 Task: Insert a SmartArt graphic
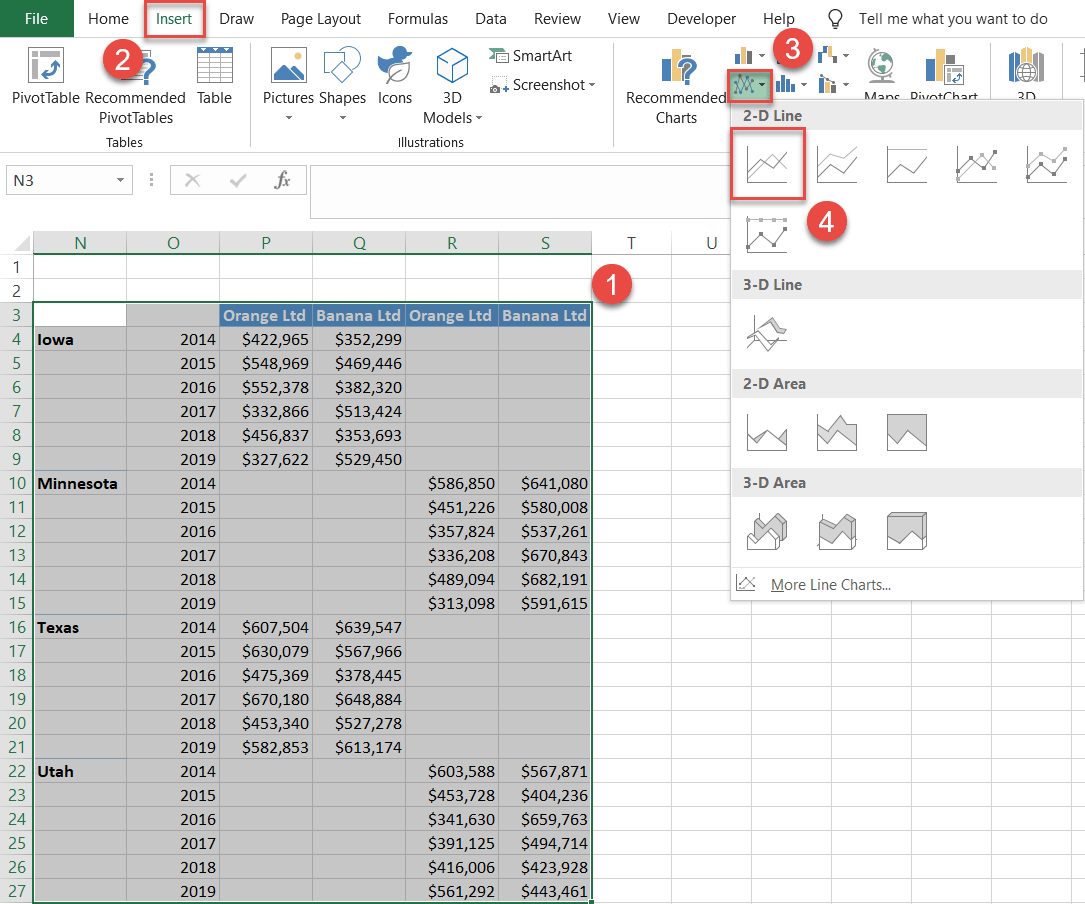(x=531, y=55)
